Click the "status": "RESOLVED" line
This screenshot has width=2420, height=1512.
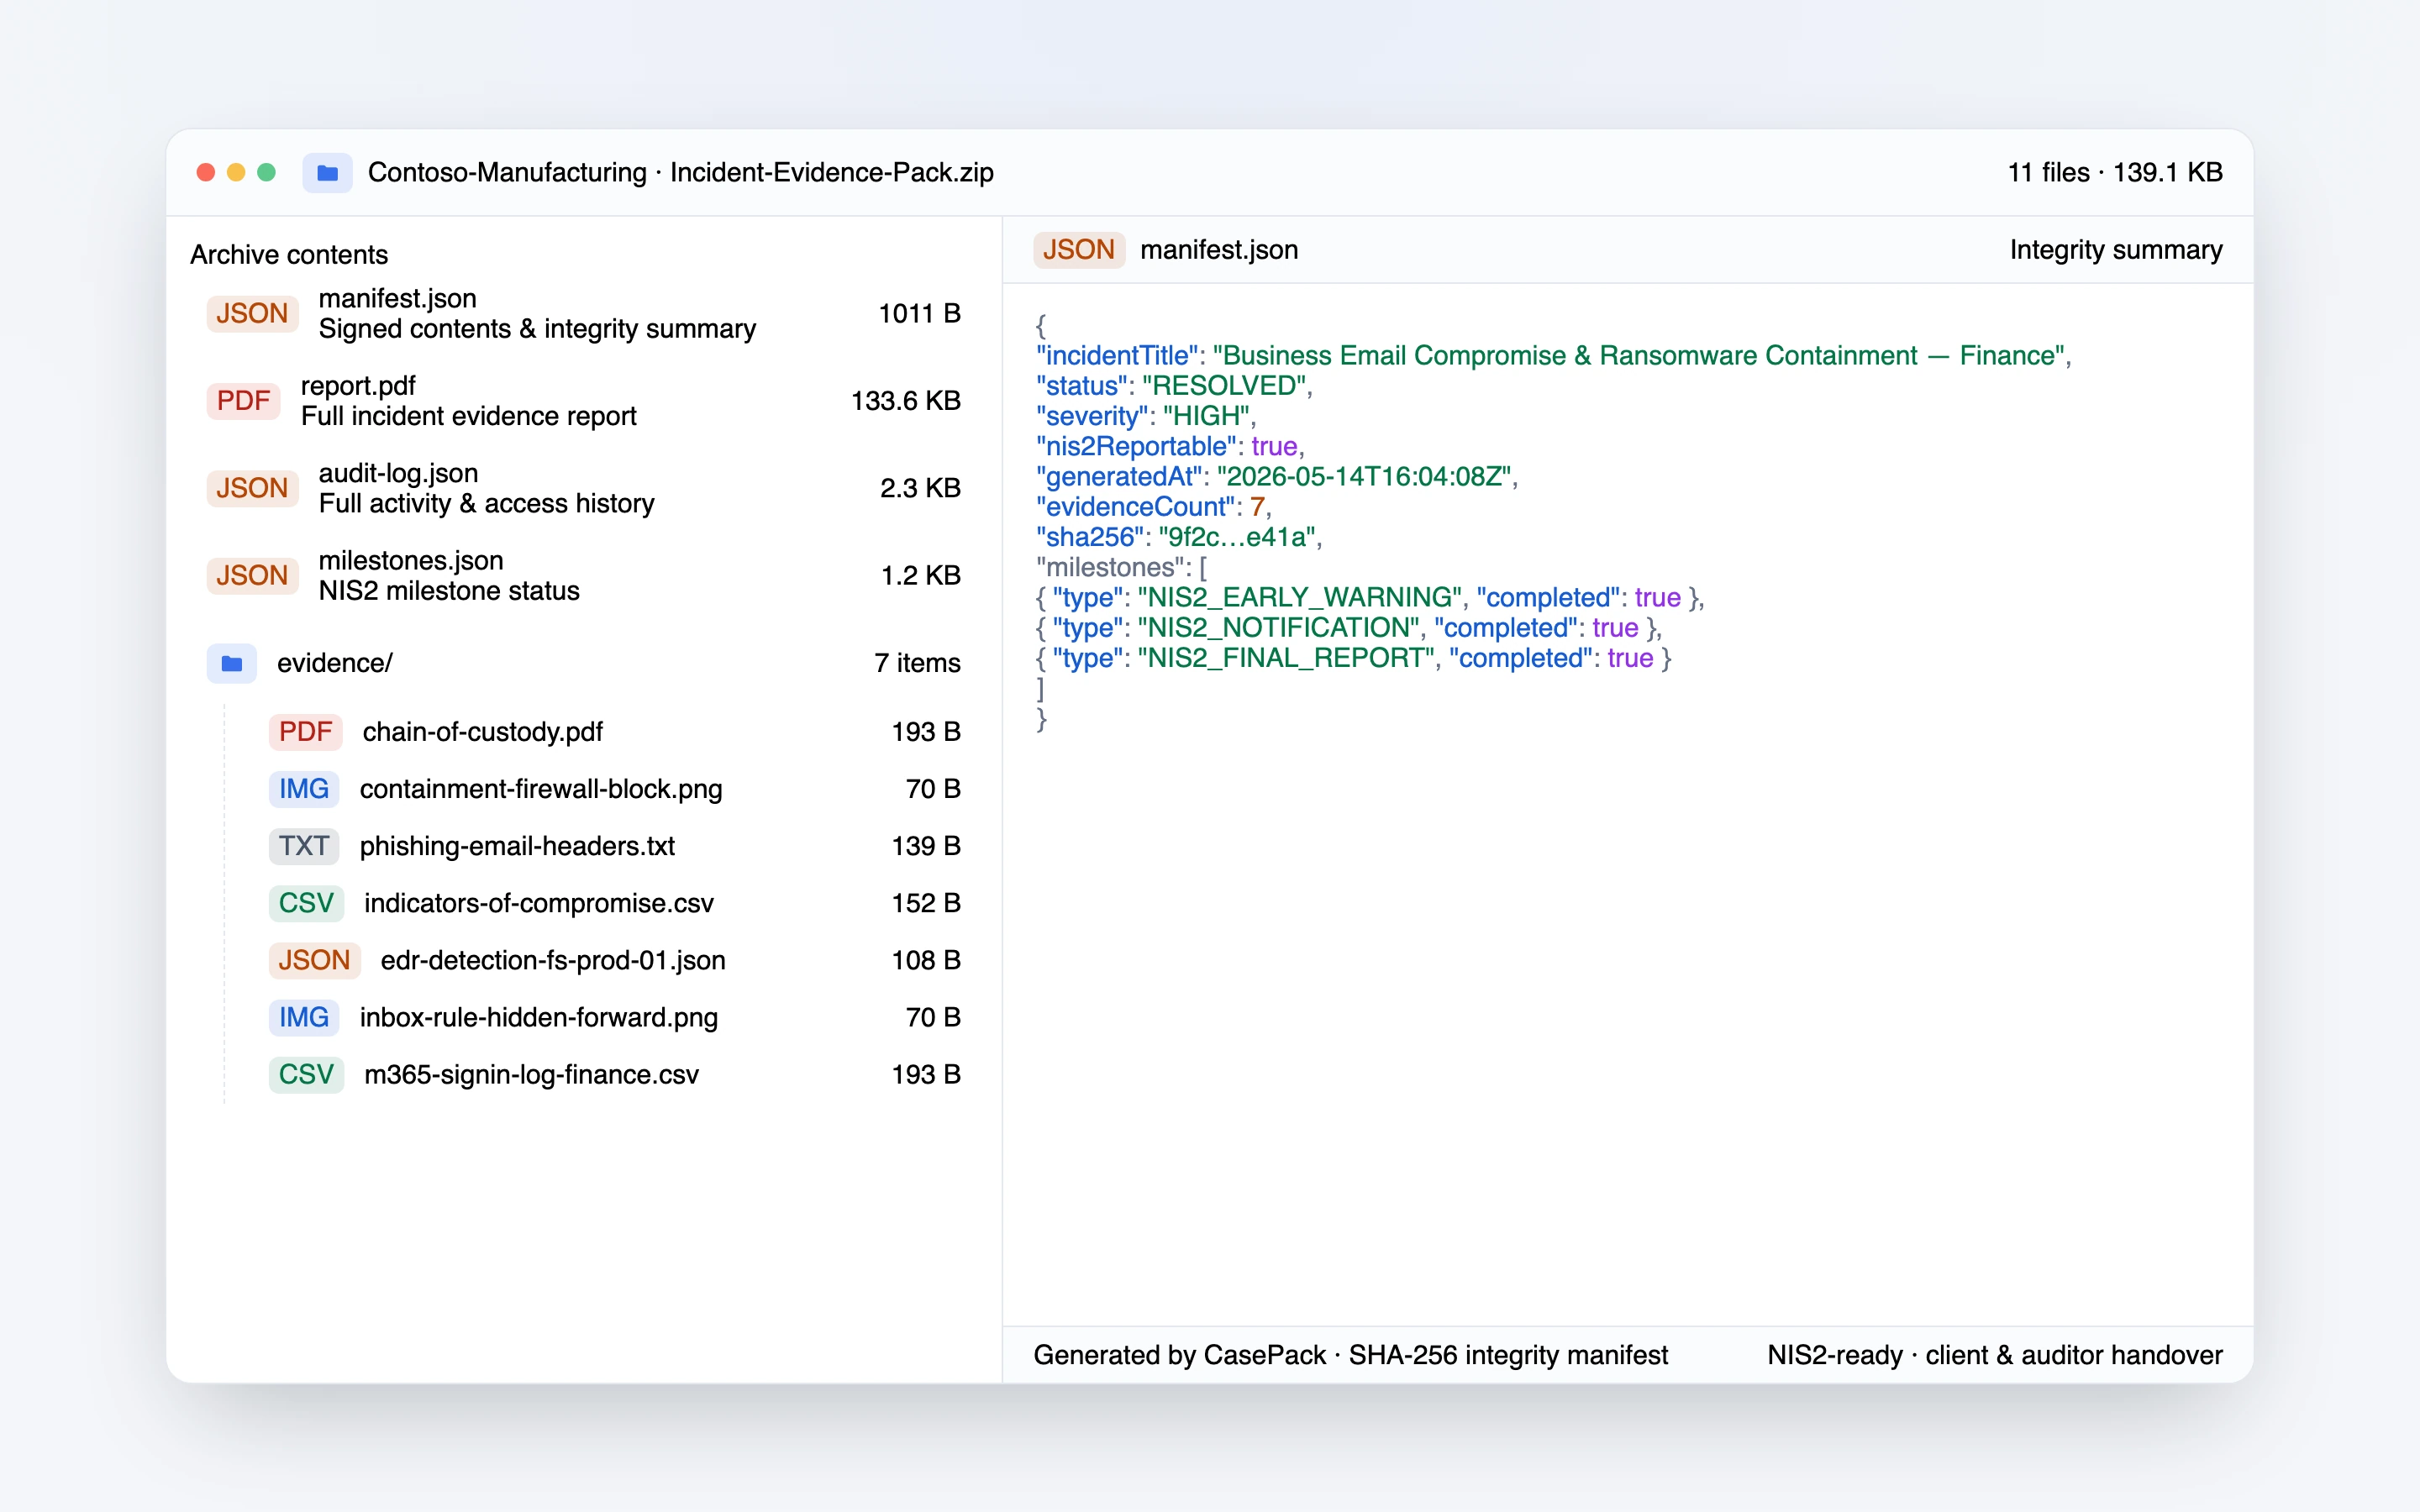point(1174,386)
